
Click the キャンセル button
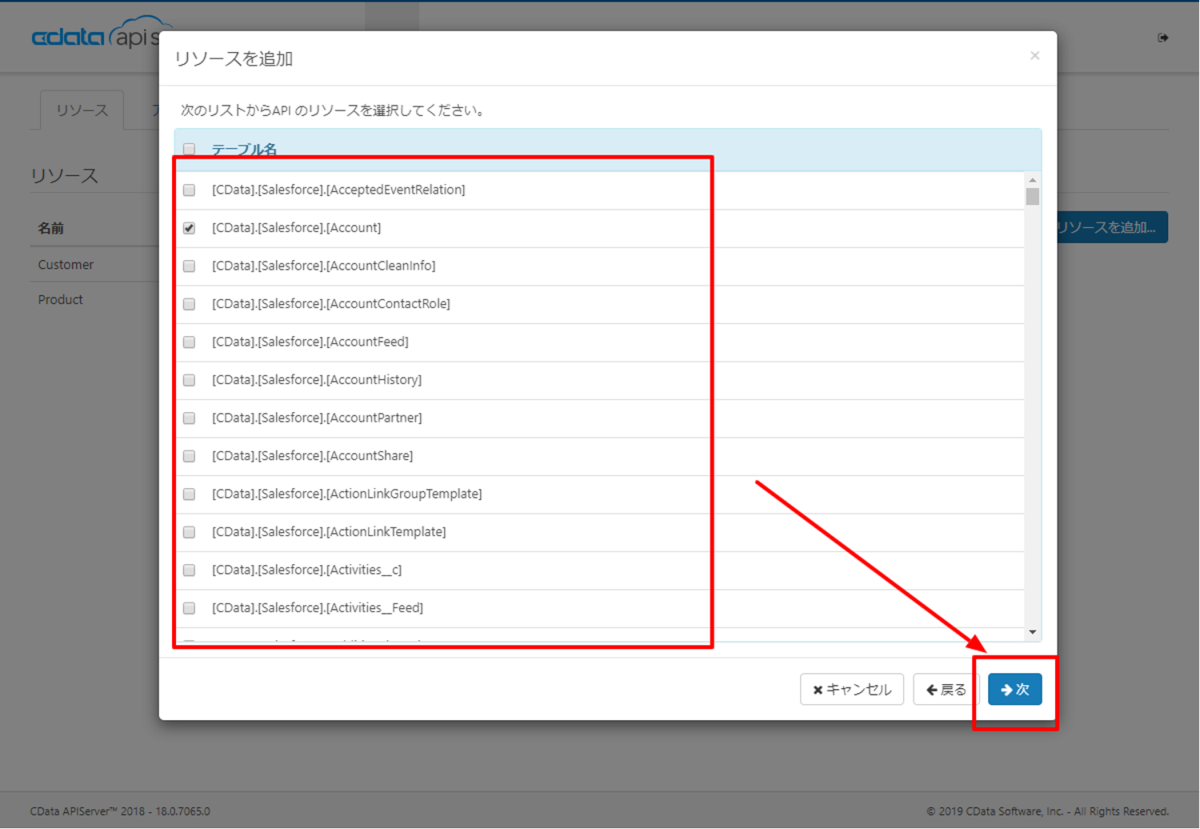pos(852,689)
